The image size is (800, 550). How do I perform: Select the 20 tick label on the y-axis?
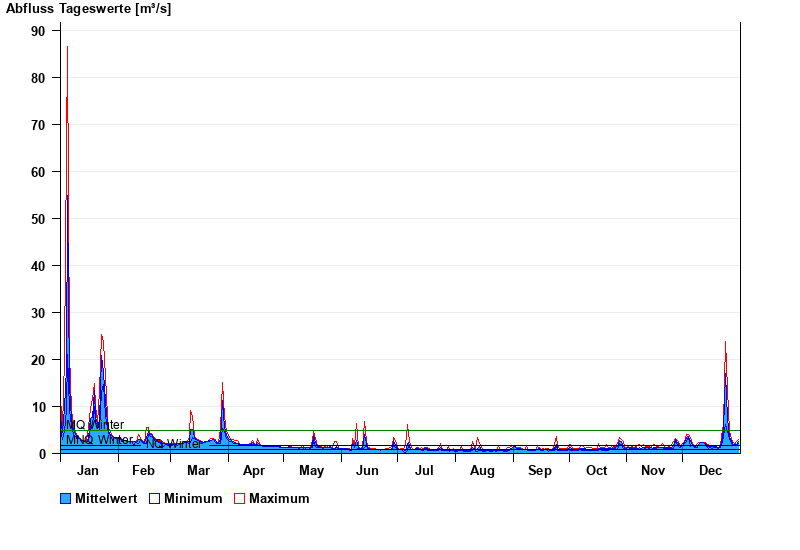[x=38, y=360]
